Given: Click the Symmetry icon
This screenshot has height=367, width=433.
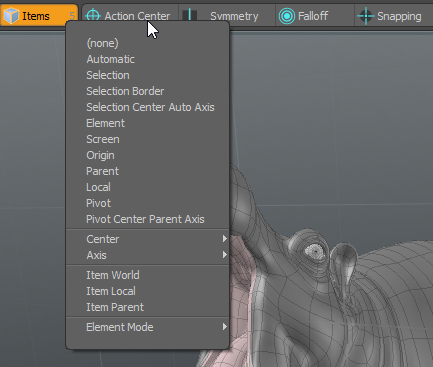Looking at the screenshot, I should click(190, 15).
